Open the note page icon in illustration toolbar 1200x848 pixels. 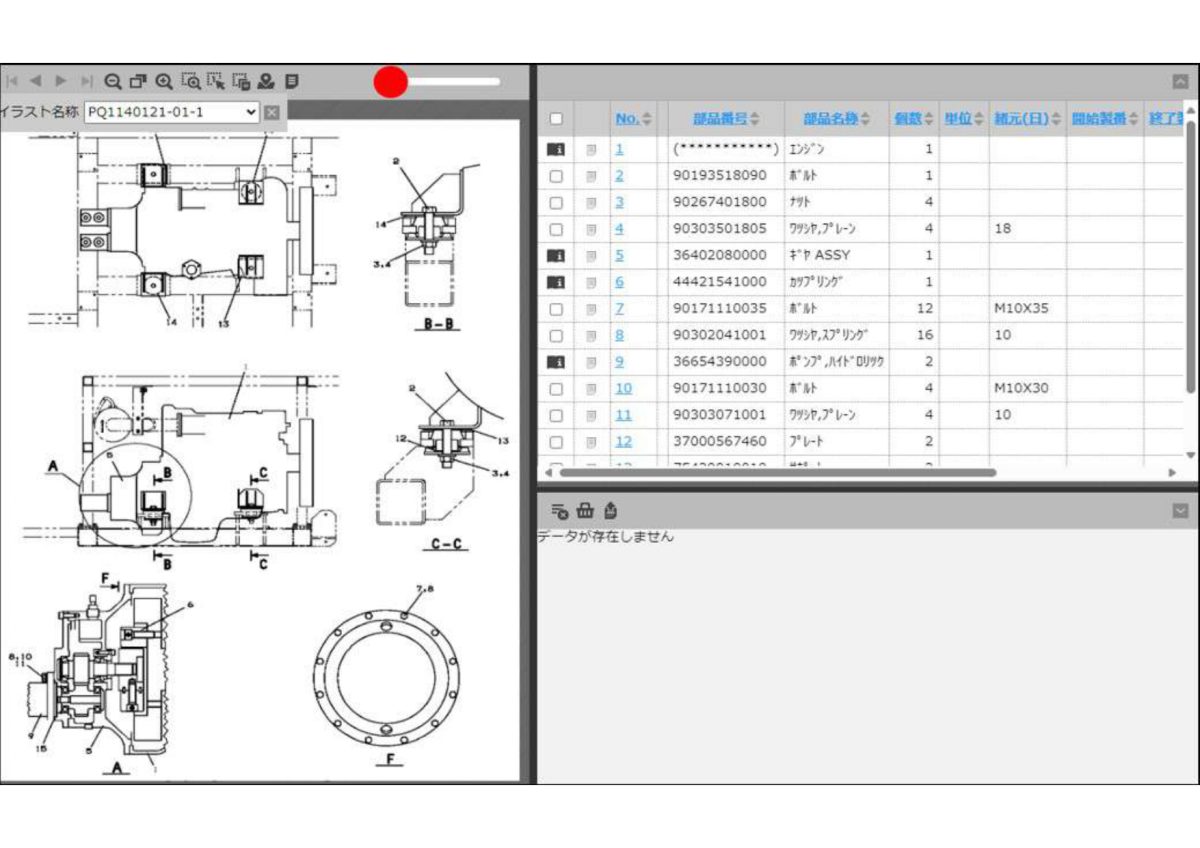[291, 81]
